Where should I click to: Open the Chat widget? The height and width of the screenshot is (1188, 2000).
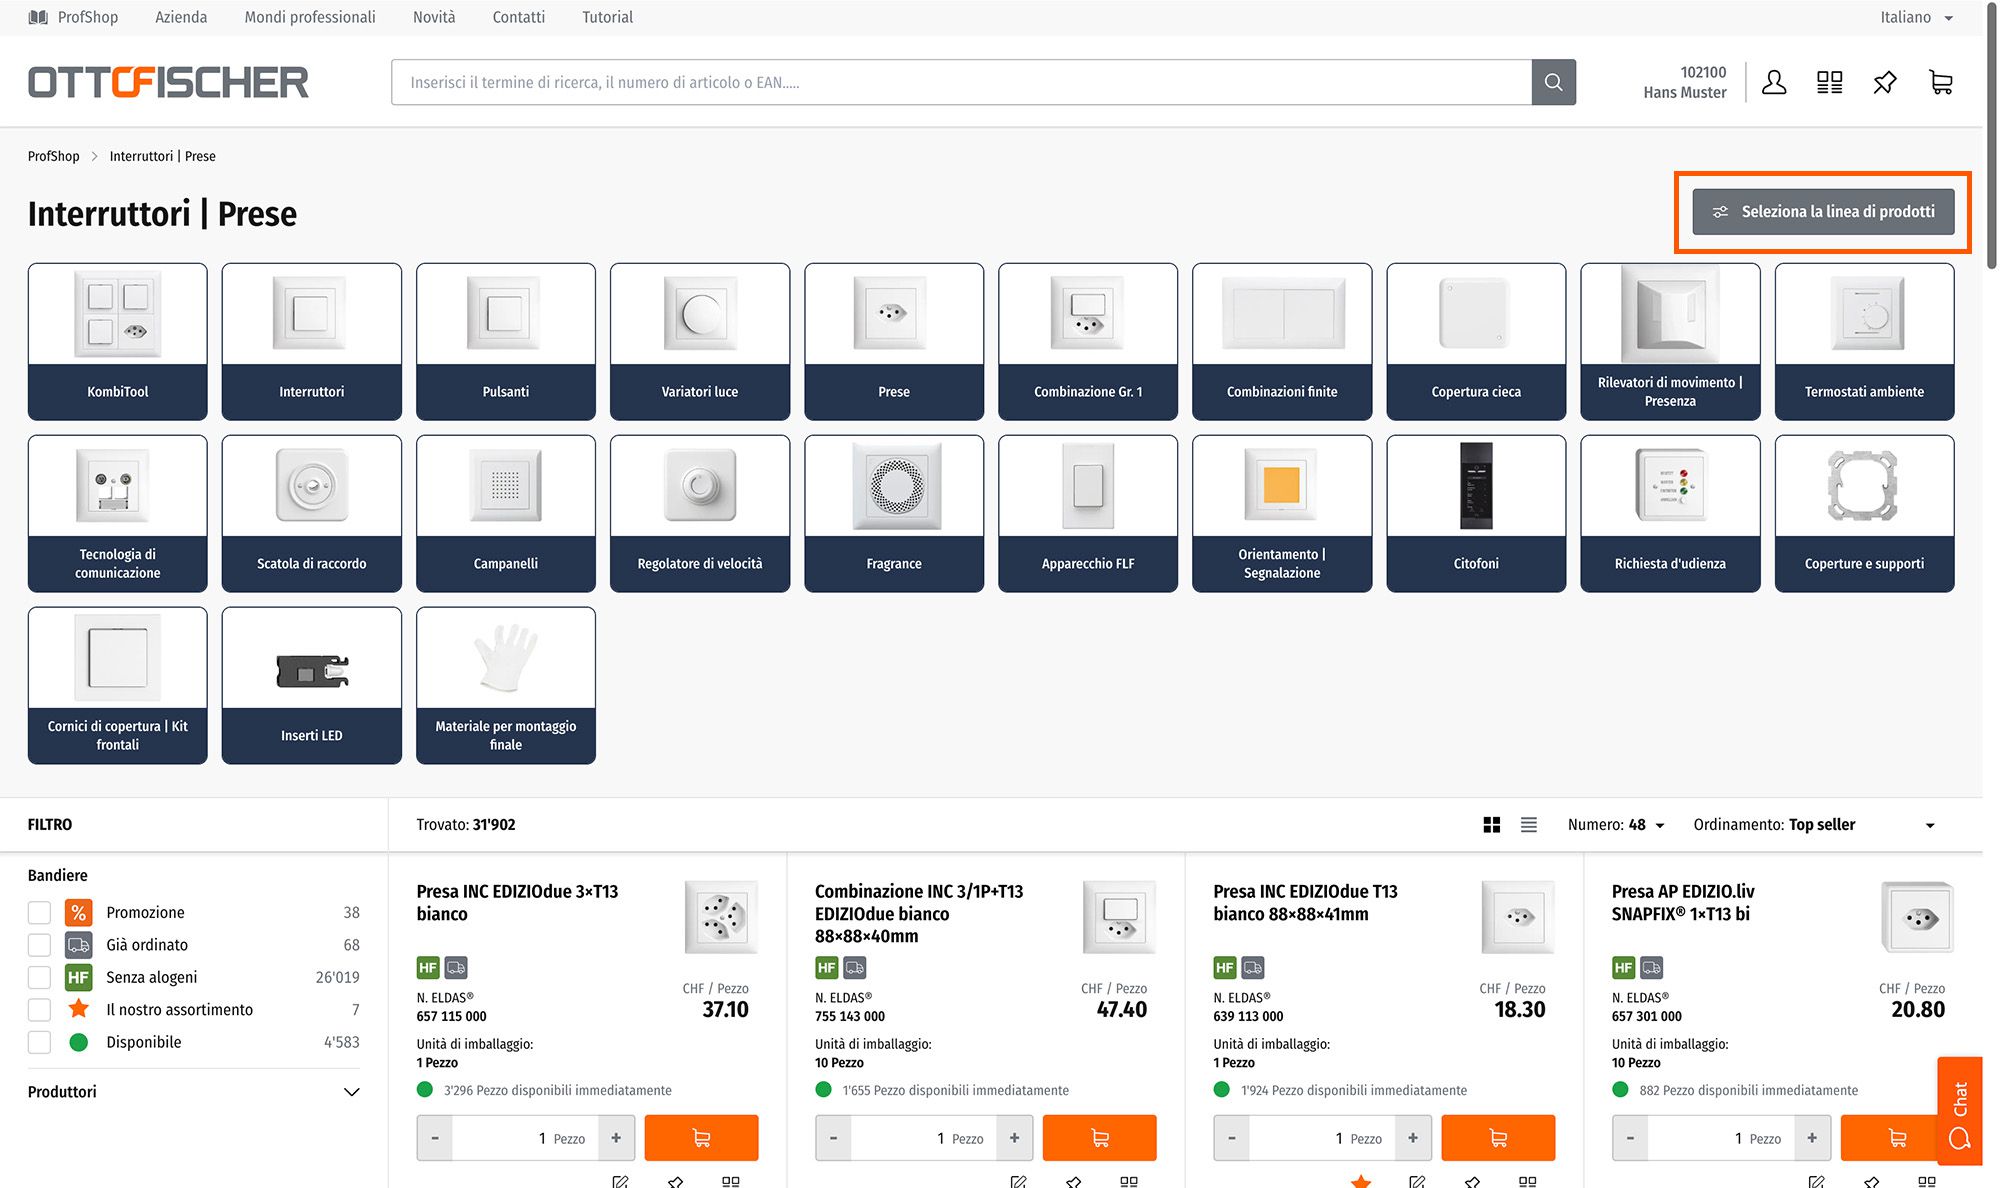(x=1959, y=1110)
